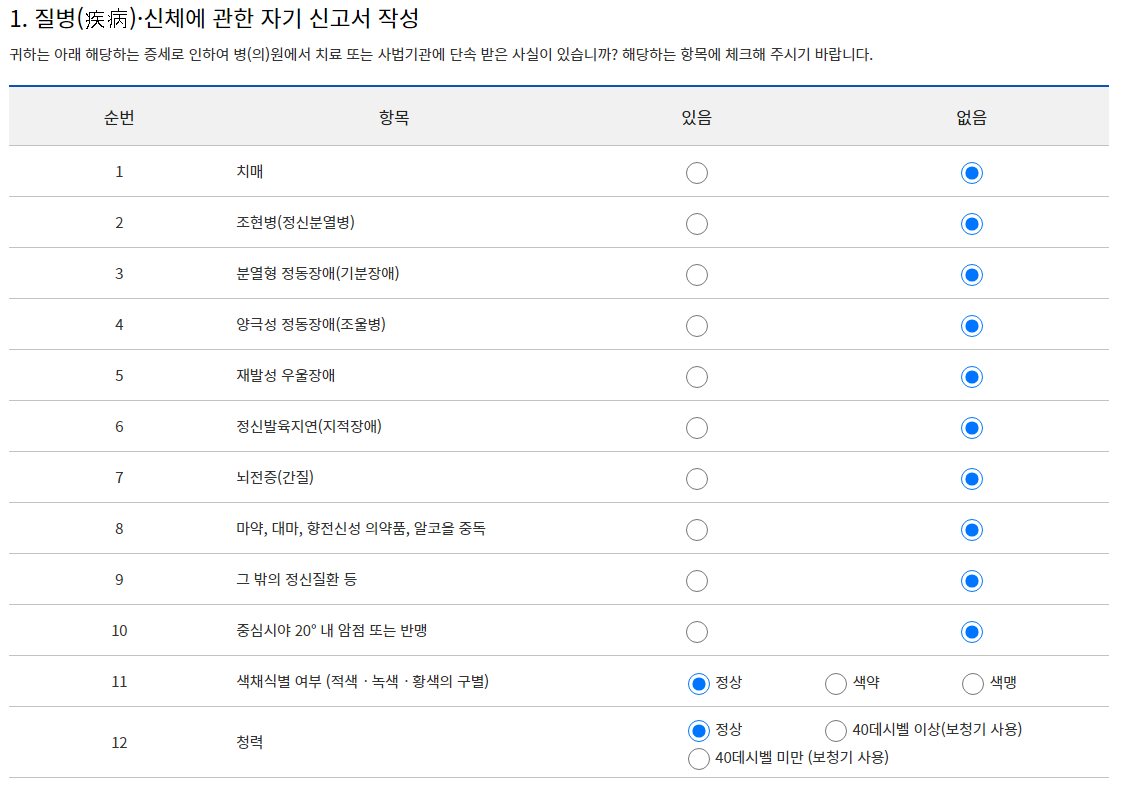1122x791 pixels.
Task: Select 있음 for 마약, 대마 중독 row
Action: tap(696, 530)
